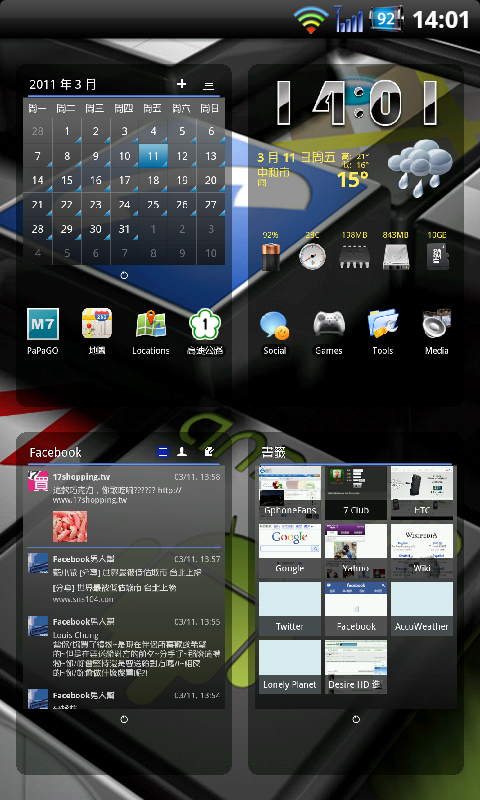Tap the RAM memory chip icon

(354, 257)
